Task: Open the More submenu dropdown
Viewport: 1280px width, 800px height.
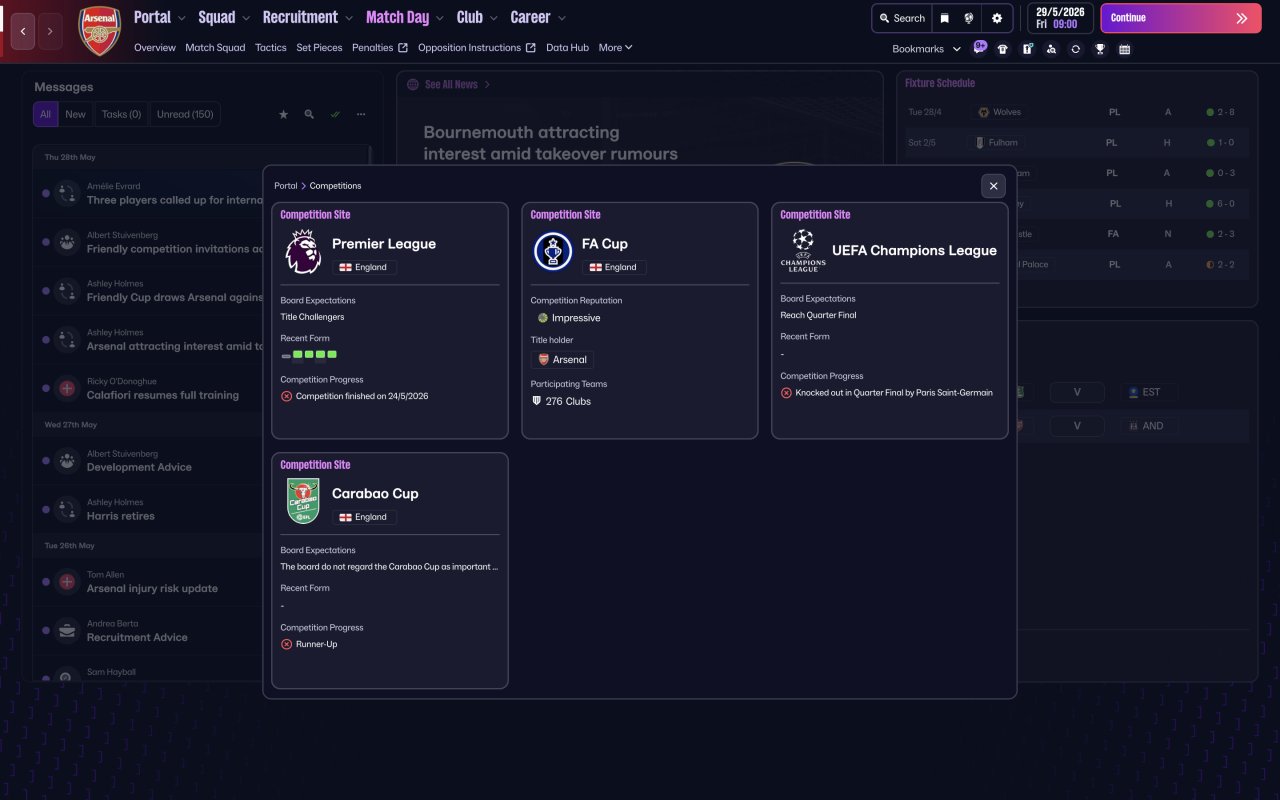Action: (x=616, y=47)
